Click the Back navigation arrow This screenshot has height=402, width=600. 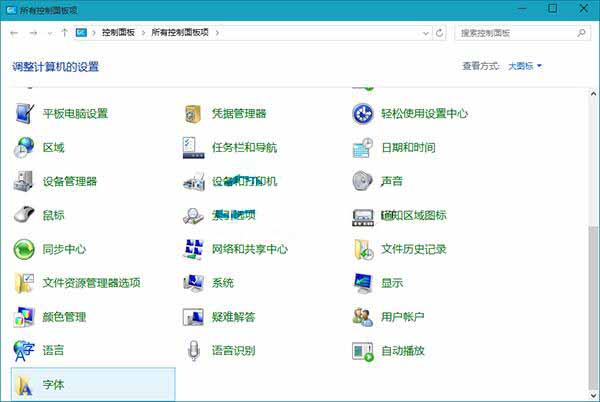pos(14,33)
